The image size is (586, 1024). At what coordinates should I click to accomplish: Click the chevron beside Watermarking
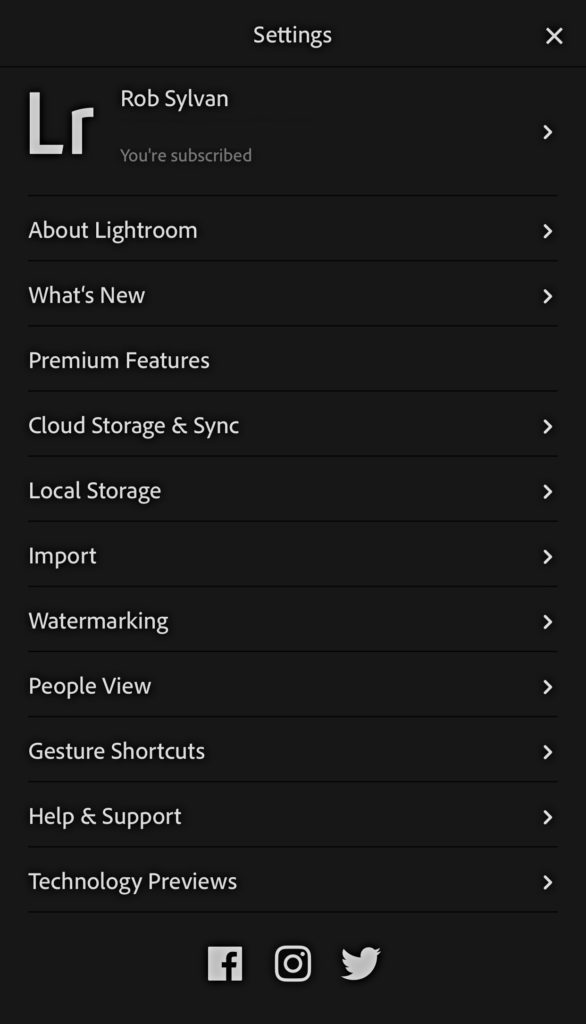click(547, 622)
